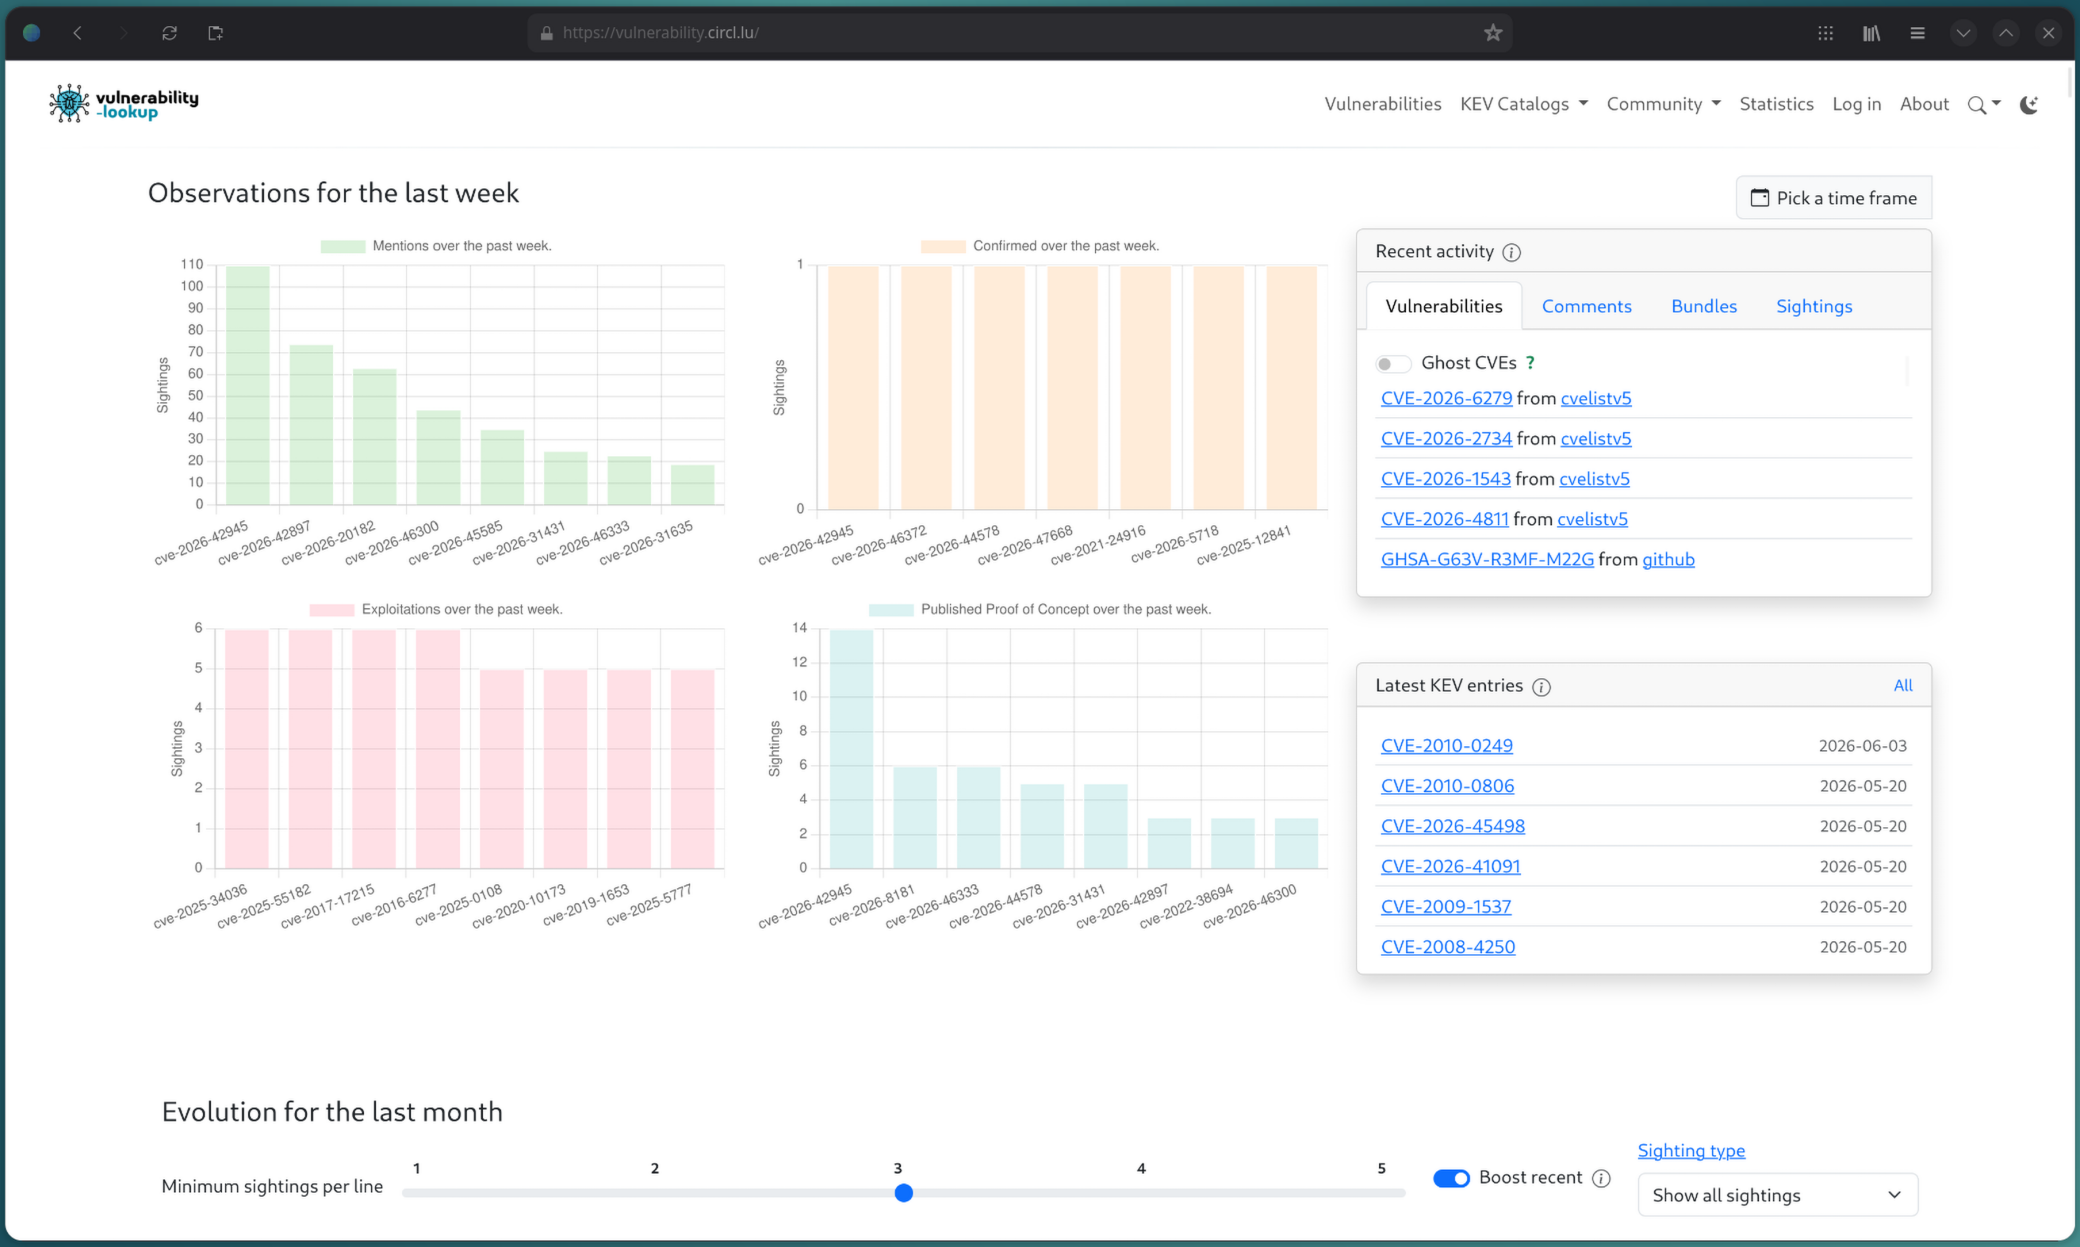Image resolution: width=2080 pixels, height=1247 pixels.
Task: Open the Show all sightings combo box
Action: (1777, 1195)
